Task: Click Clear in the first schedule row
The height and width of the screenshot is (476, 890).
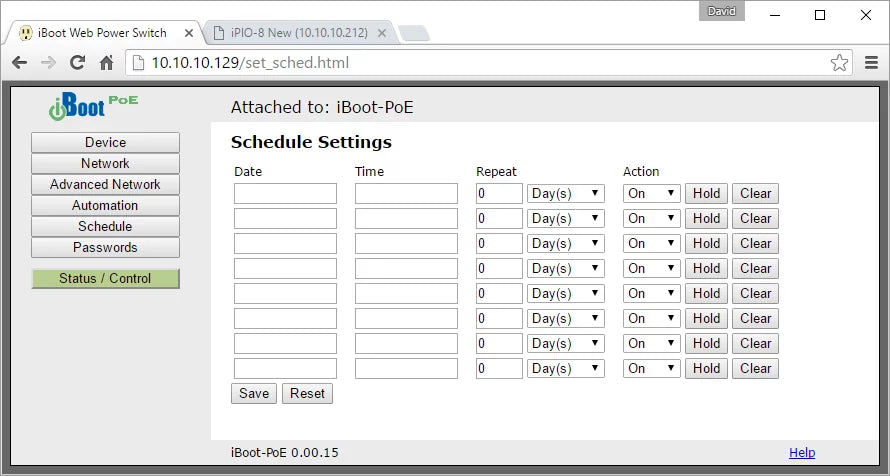Action: [755, 193]
